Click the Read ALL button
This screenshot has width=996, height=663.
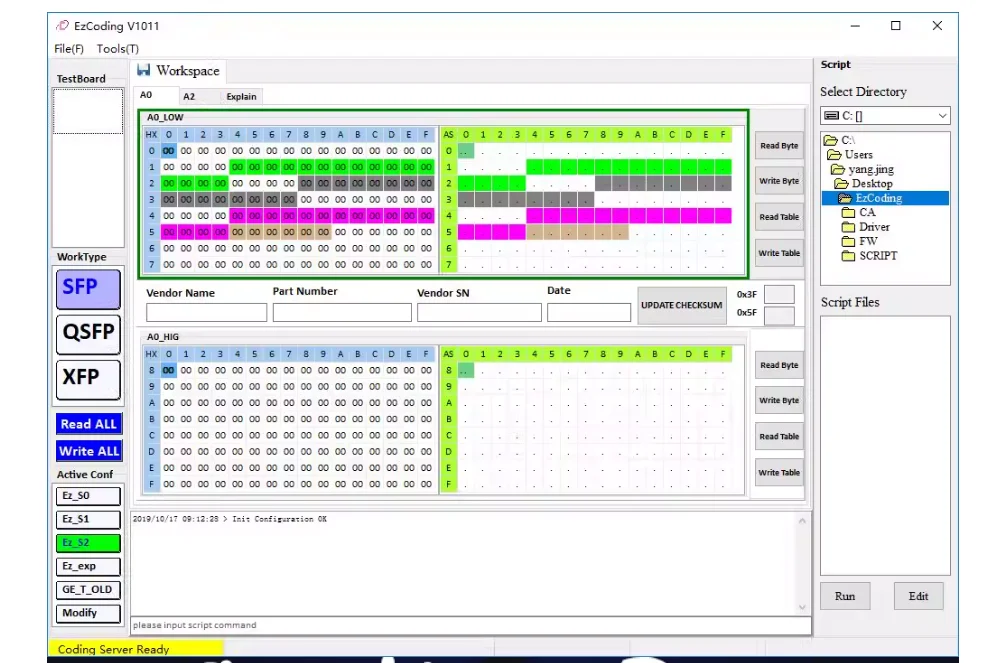click(89, 424)
